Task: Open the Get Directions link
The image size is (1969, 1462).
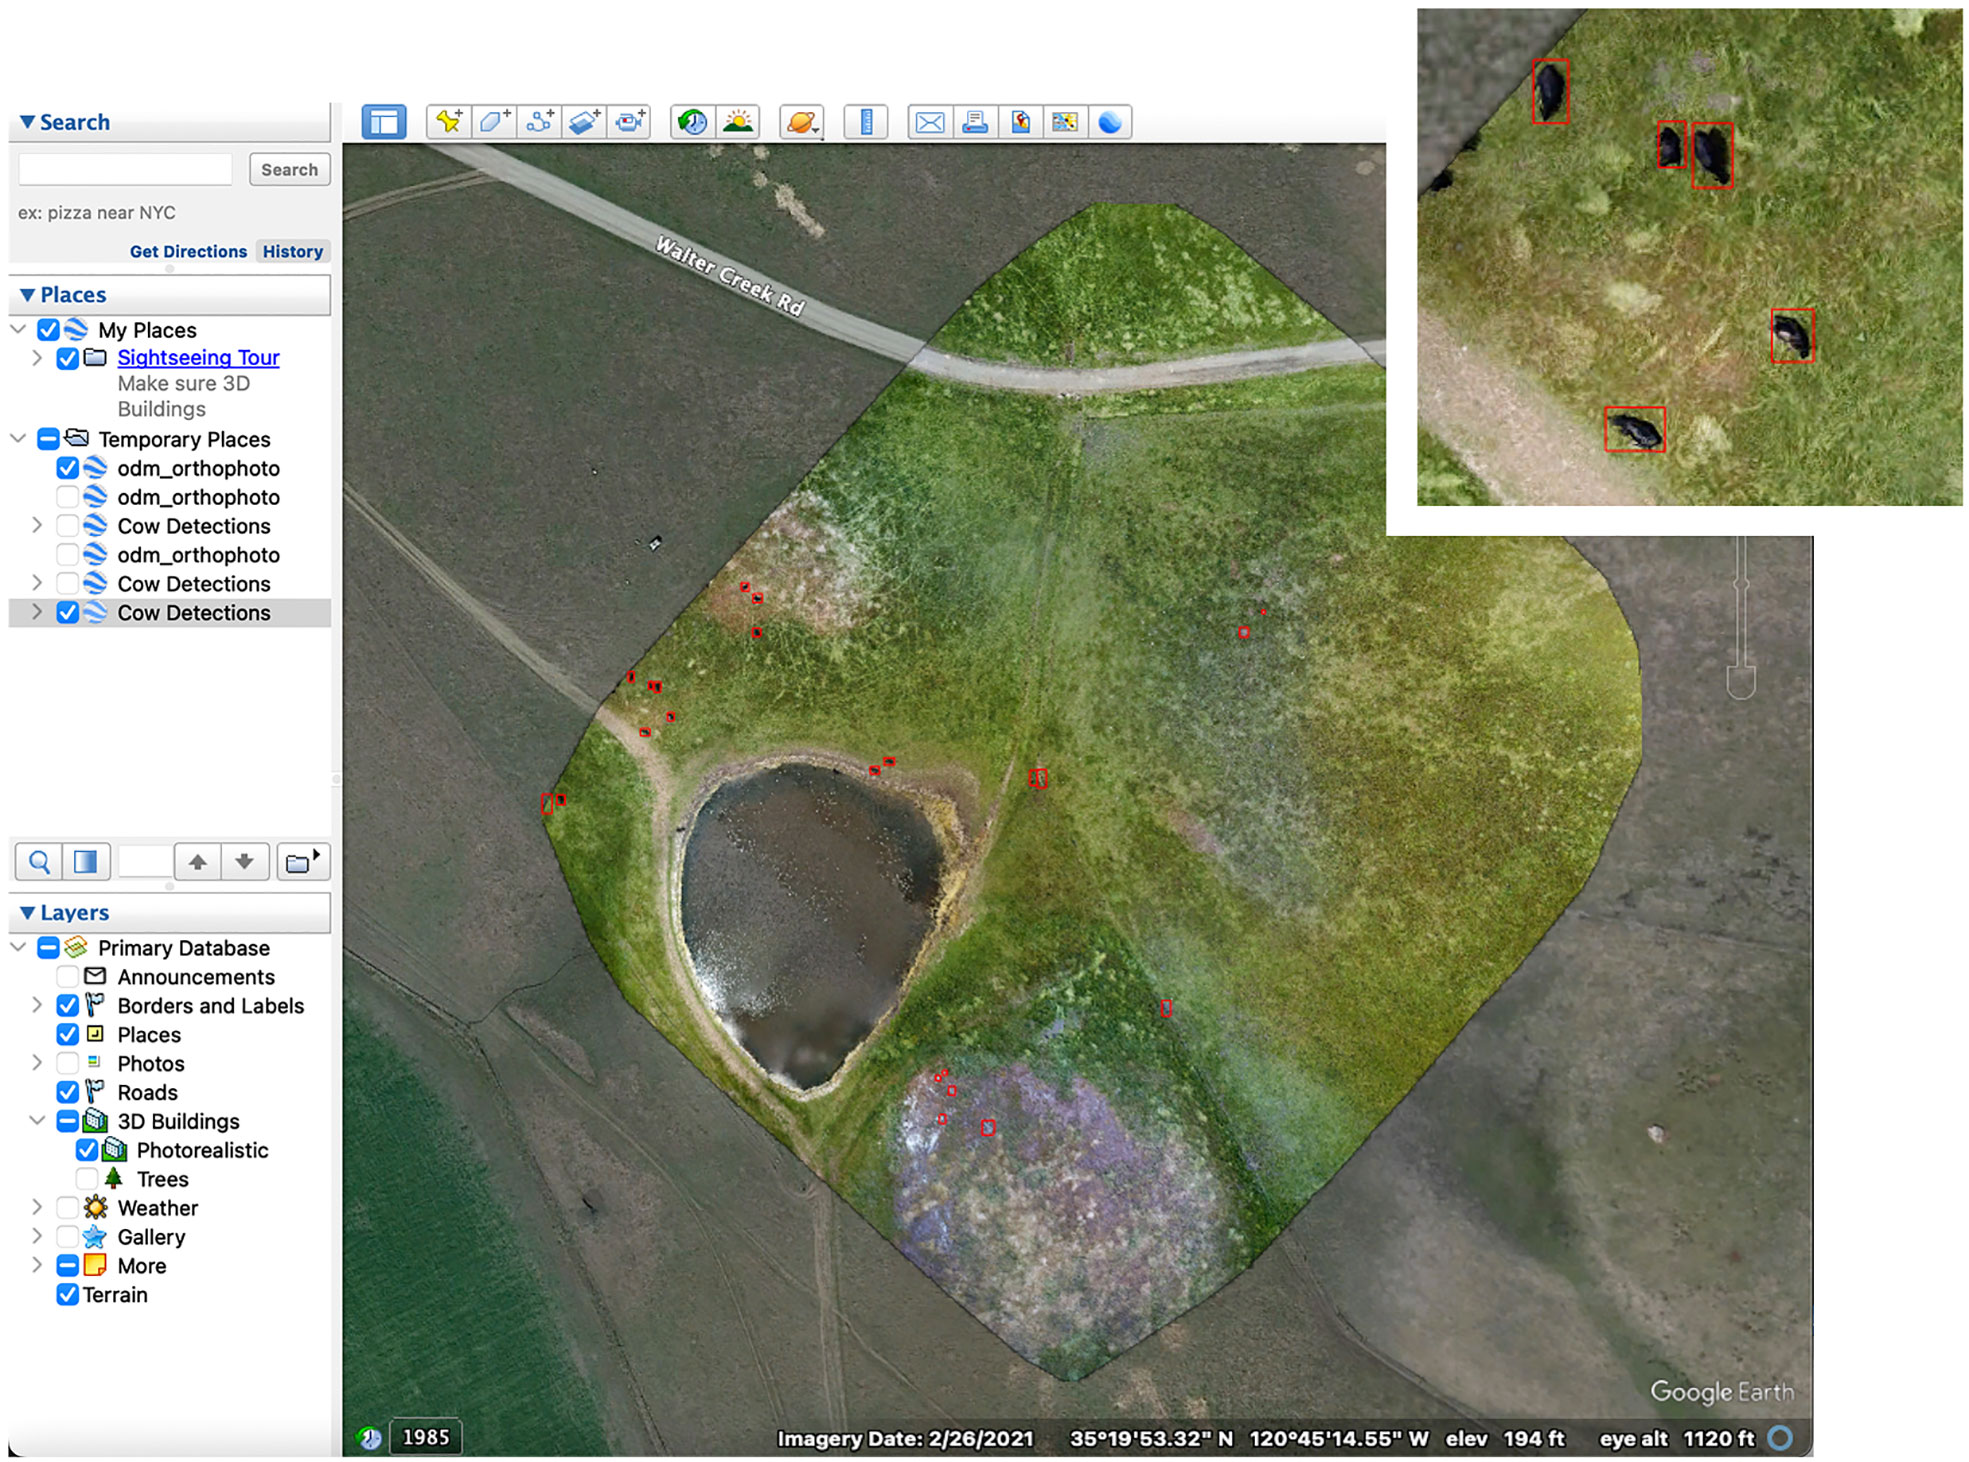Action: pyautogui.click(x=188, y=252)
